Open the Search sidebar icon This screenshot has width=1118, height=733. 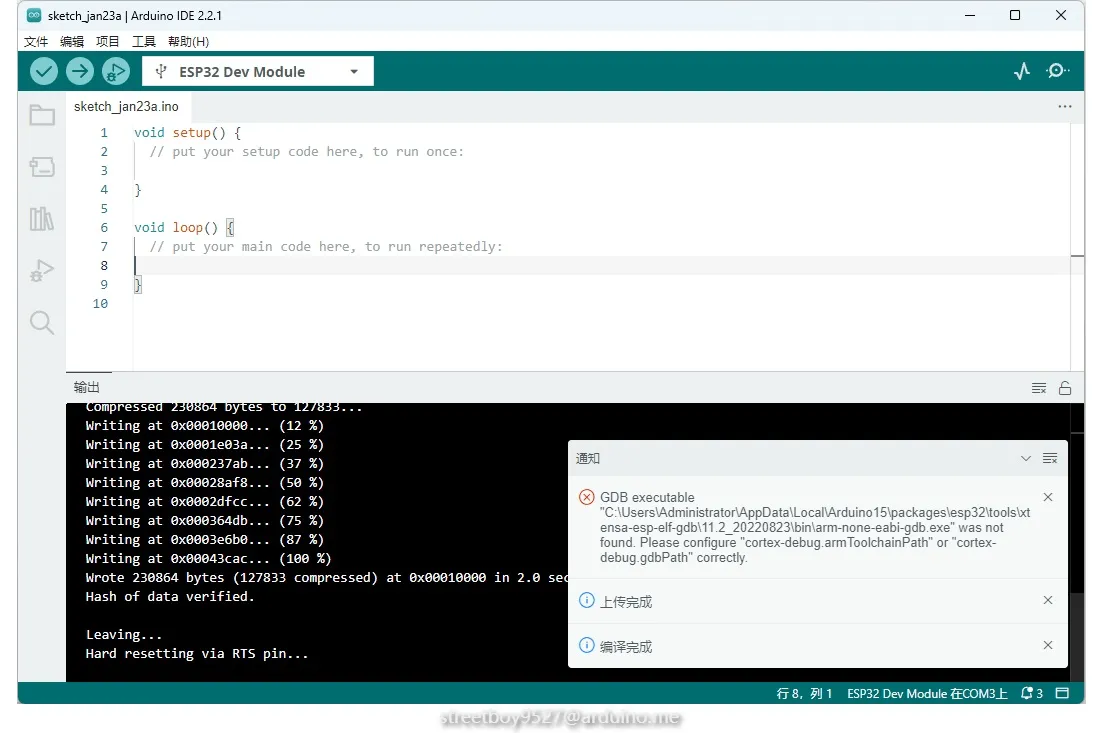click(41, 322)
